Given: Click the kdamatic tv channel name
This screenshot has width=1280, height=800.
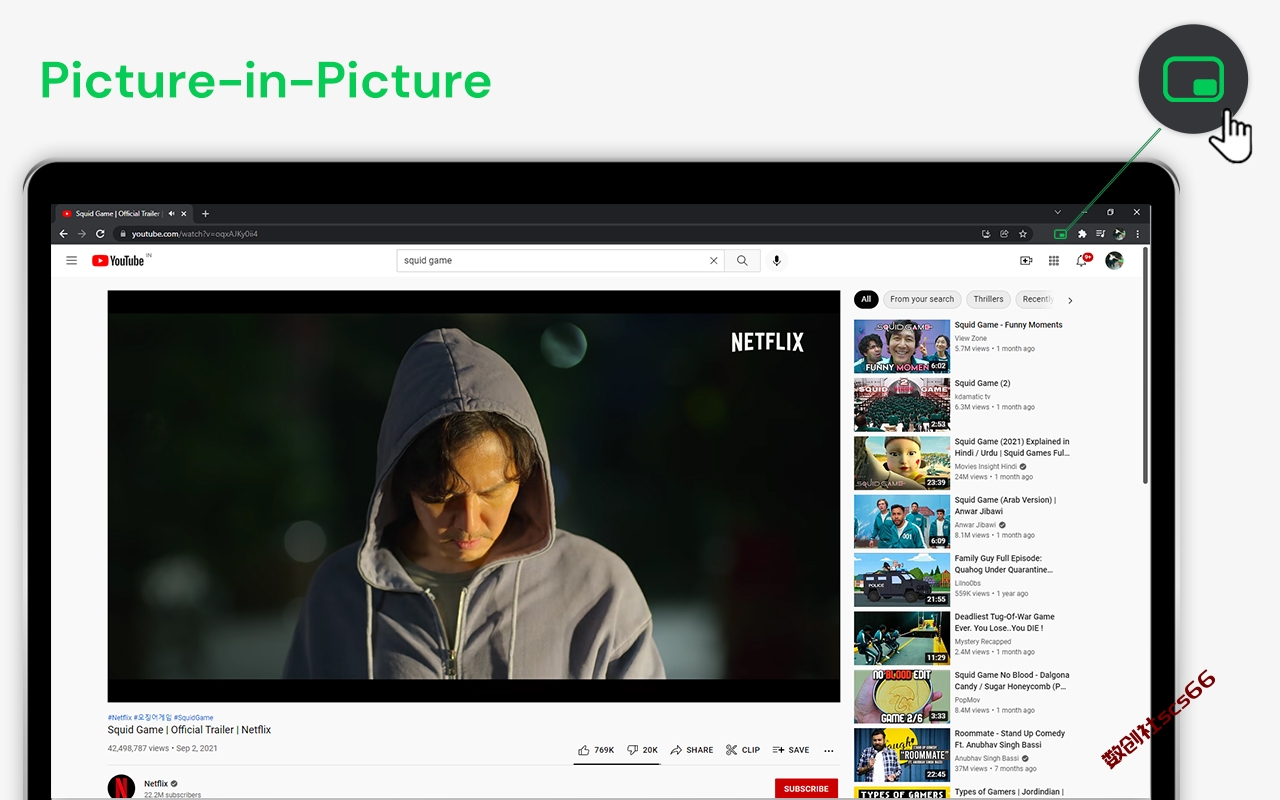Looking at the screenshot, I should click(x=972, y=397).
